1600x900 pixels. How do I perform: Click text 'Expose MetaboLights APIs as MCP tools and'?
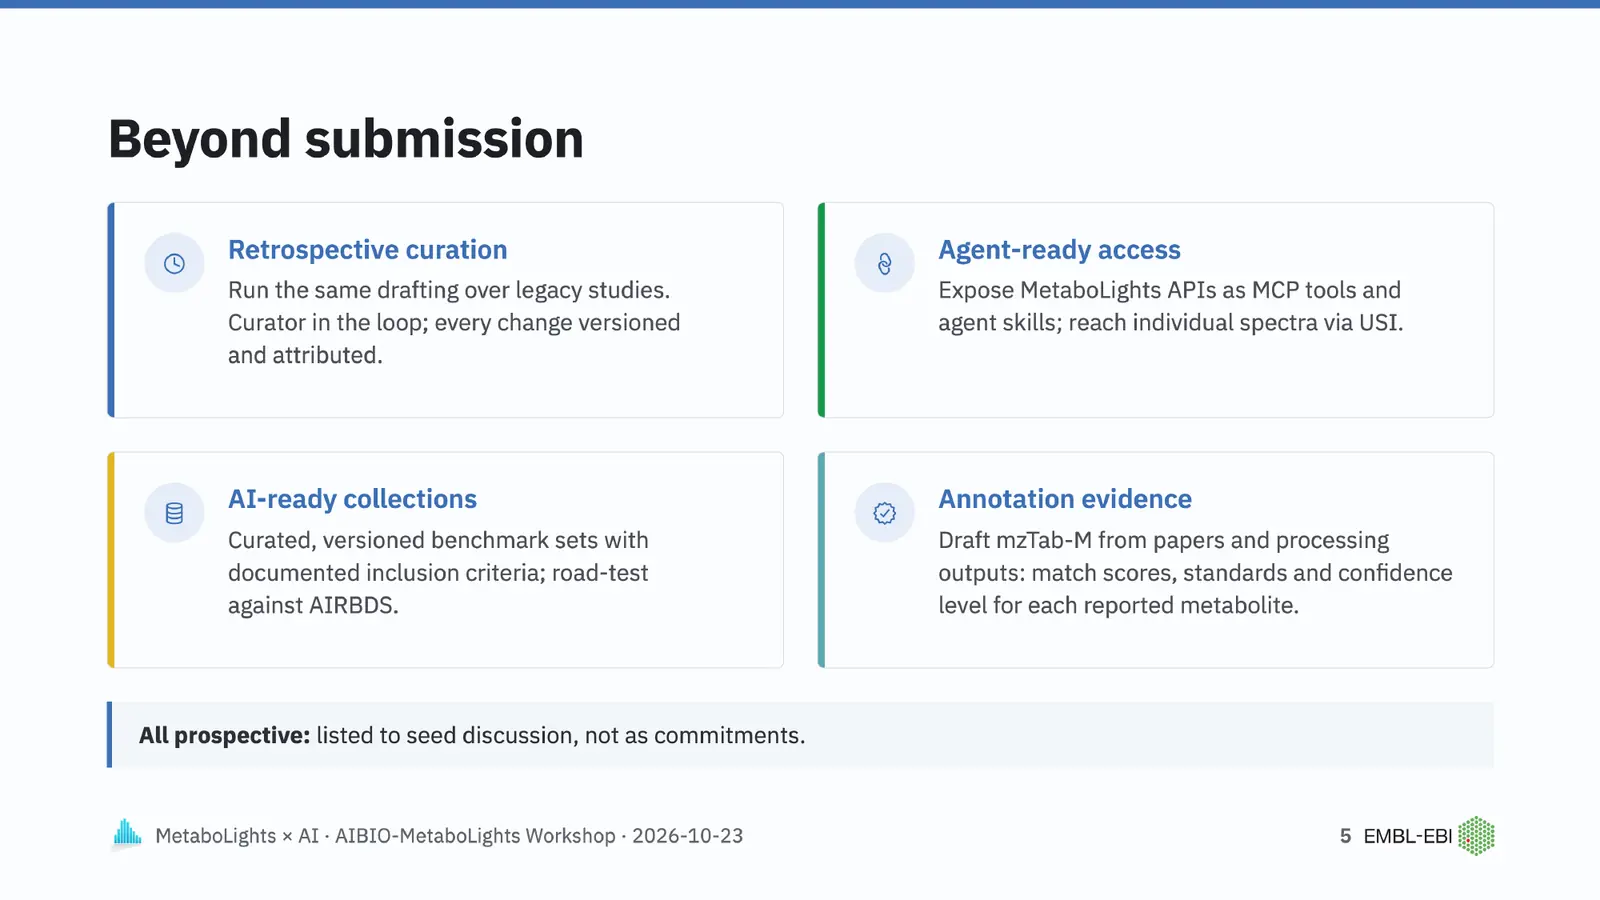pyautogui.click(x=1169, y=290)
